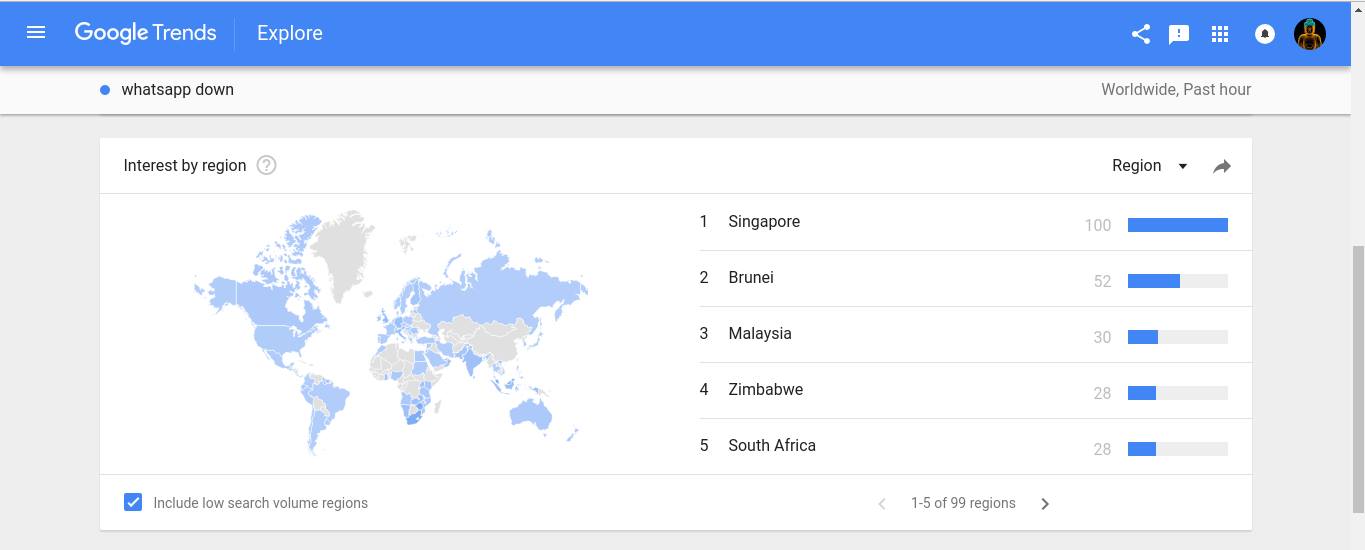Go to previous page of regions
The width and height of the screenshot is (1365, 550).
882,504
